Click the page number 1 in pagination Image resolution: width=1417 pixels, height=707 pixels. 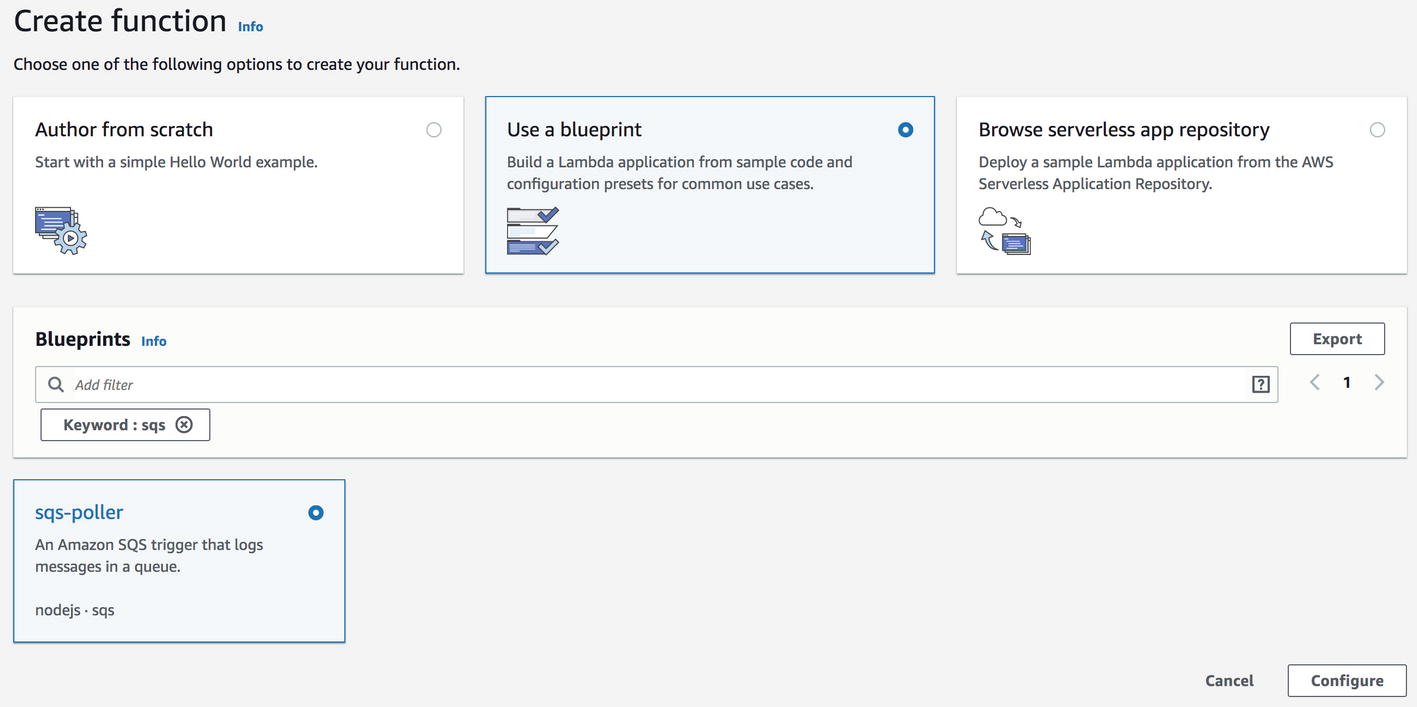(1346, 382)
